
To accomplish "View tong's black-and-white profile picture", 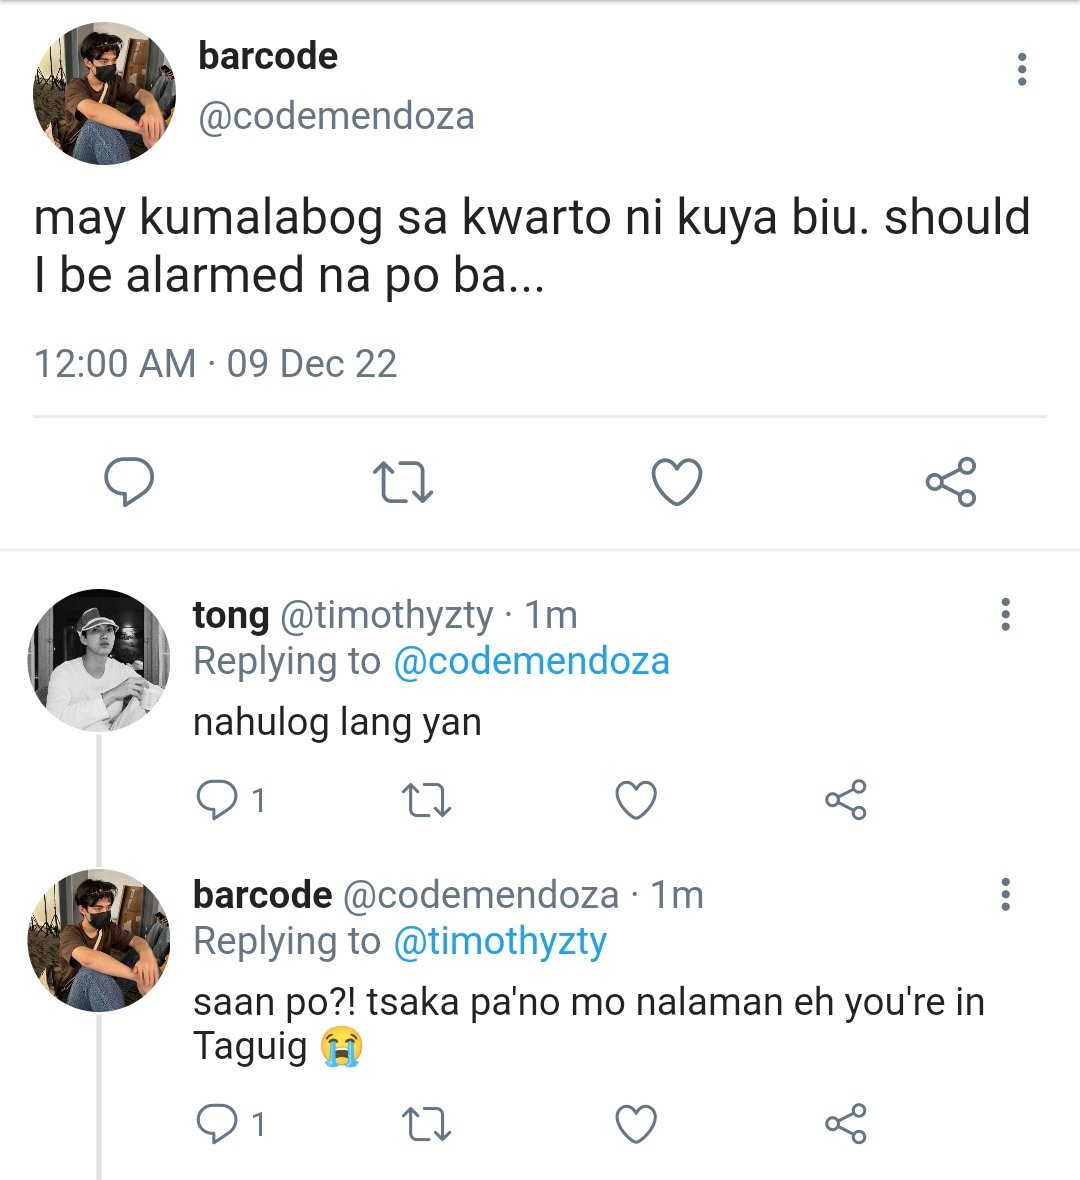I will click(99, 660).
